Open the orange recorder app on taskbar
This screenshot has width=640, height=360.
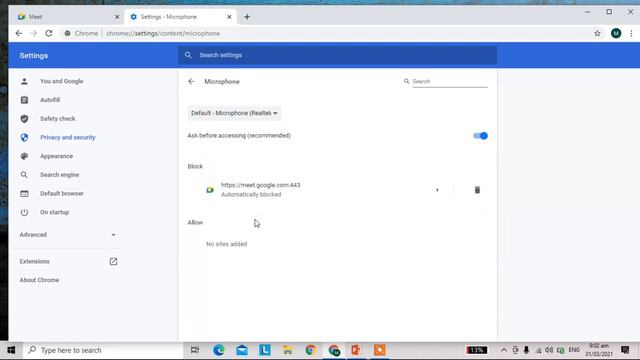pos(380,350)
